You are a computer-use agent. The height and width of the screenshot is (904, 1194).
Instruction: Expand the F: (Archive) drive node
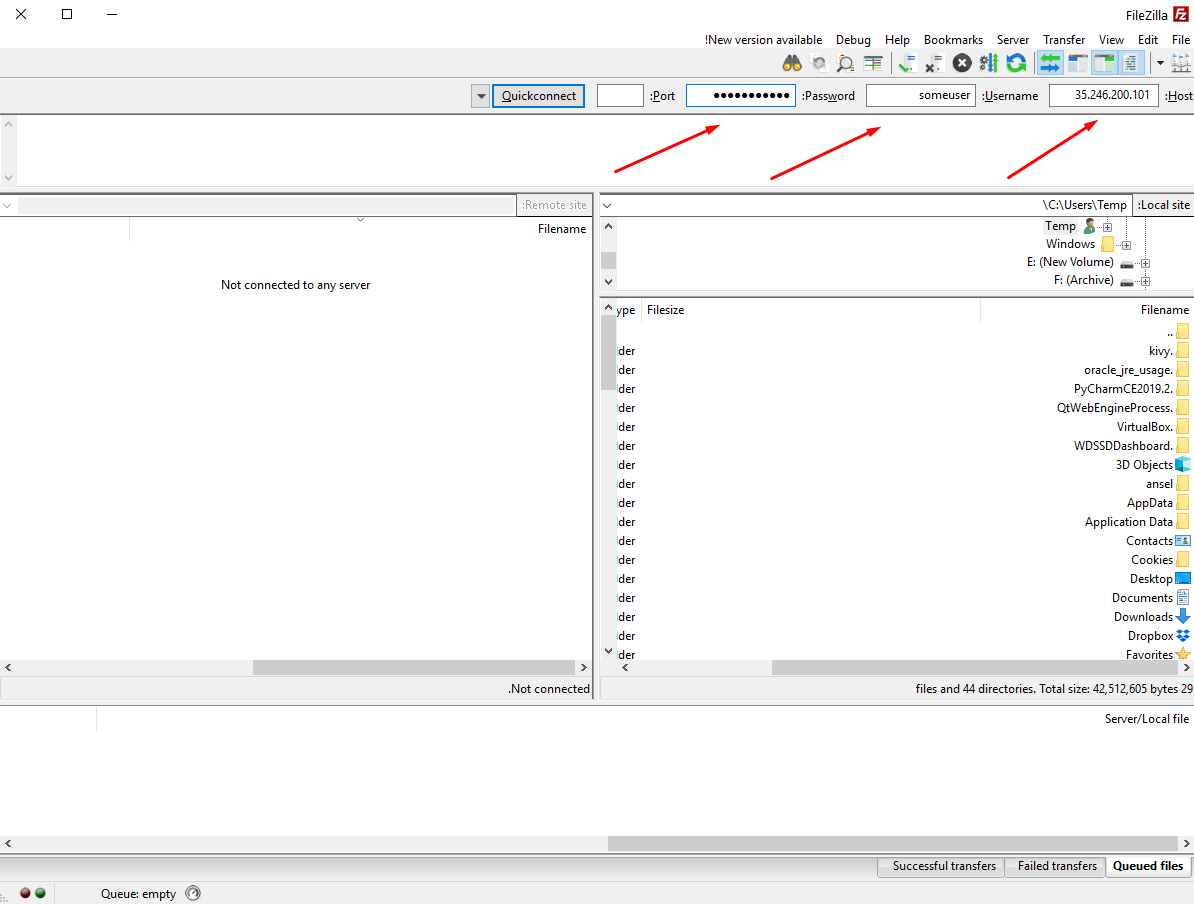pyautogui.click(x=1145, y=282)
